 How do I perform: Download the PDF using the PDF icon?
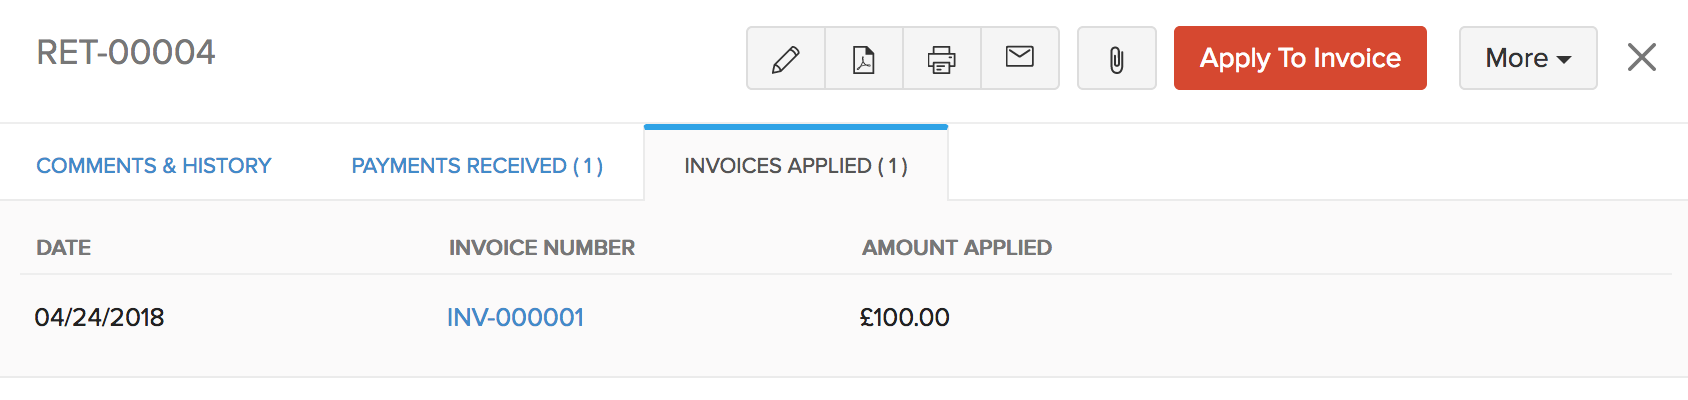[864, 58]
